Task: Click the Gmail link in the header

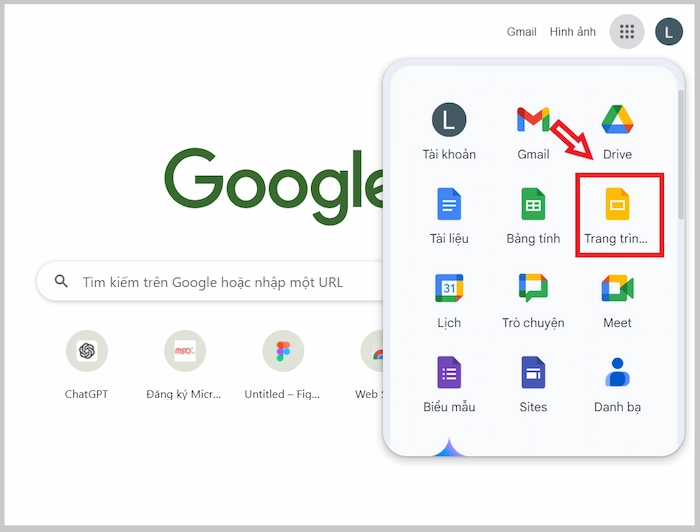Action: point(521,32)
